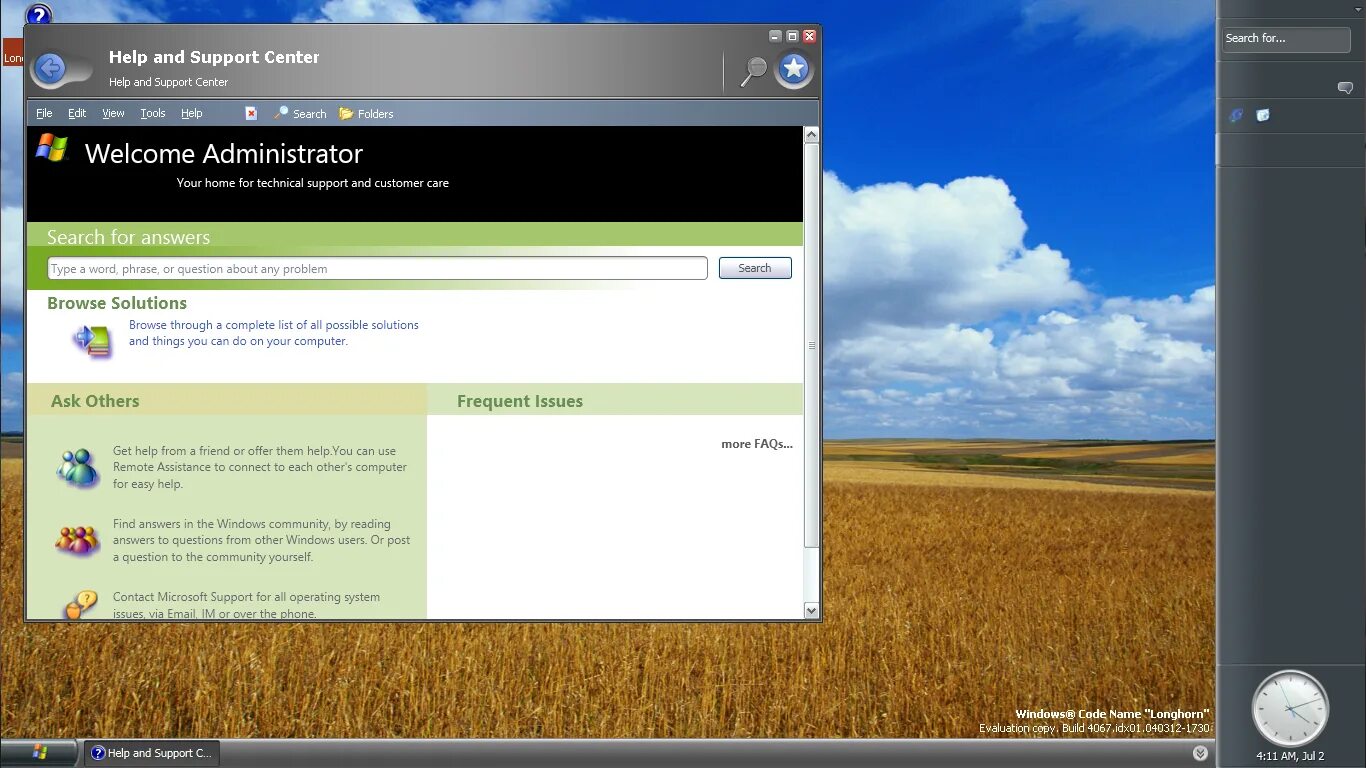
Task: Click the Contact Microsoft Support icon
Action: [x=79, y=605]
